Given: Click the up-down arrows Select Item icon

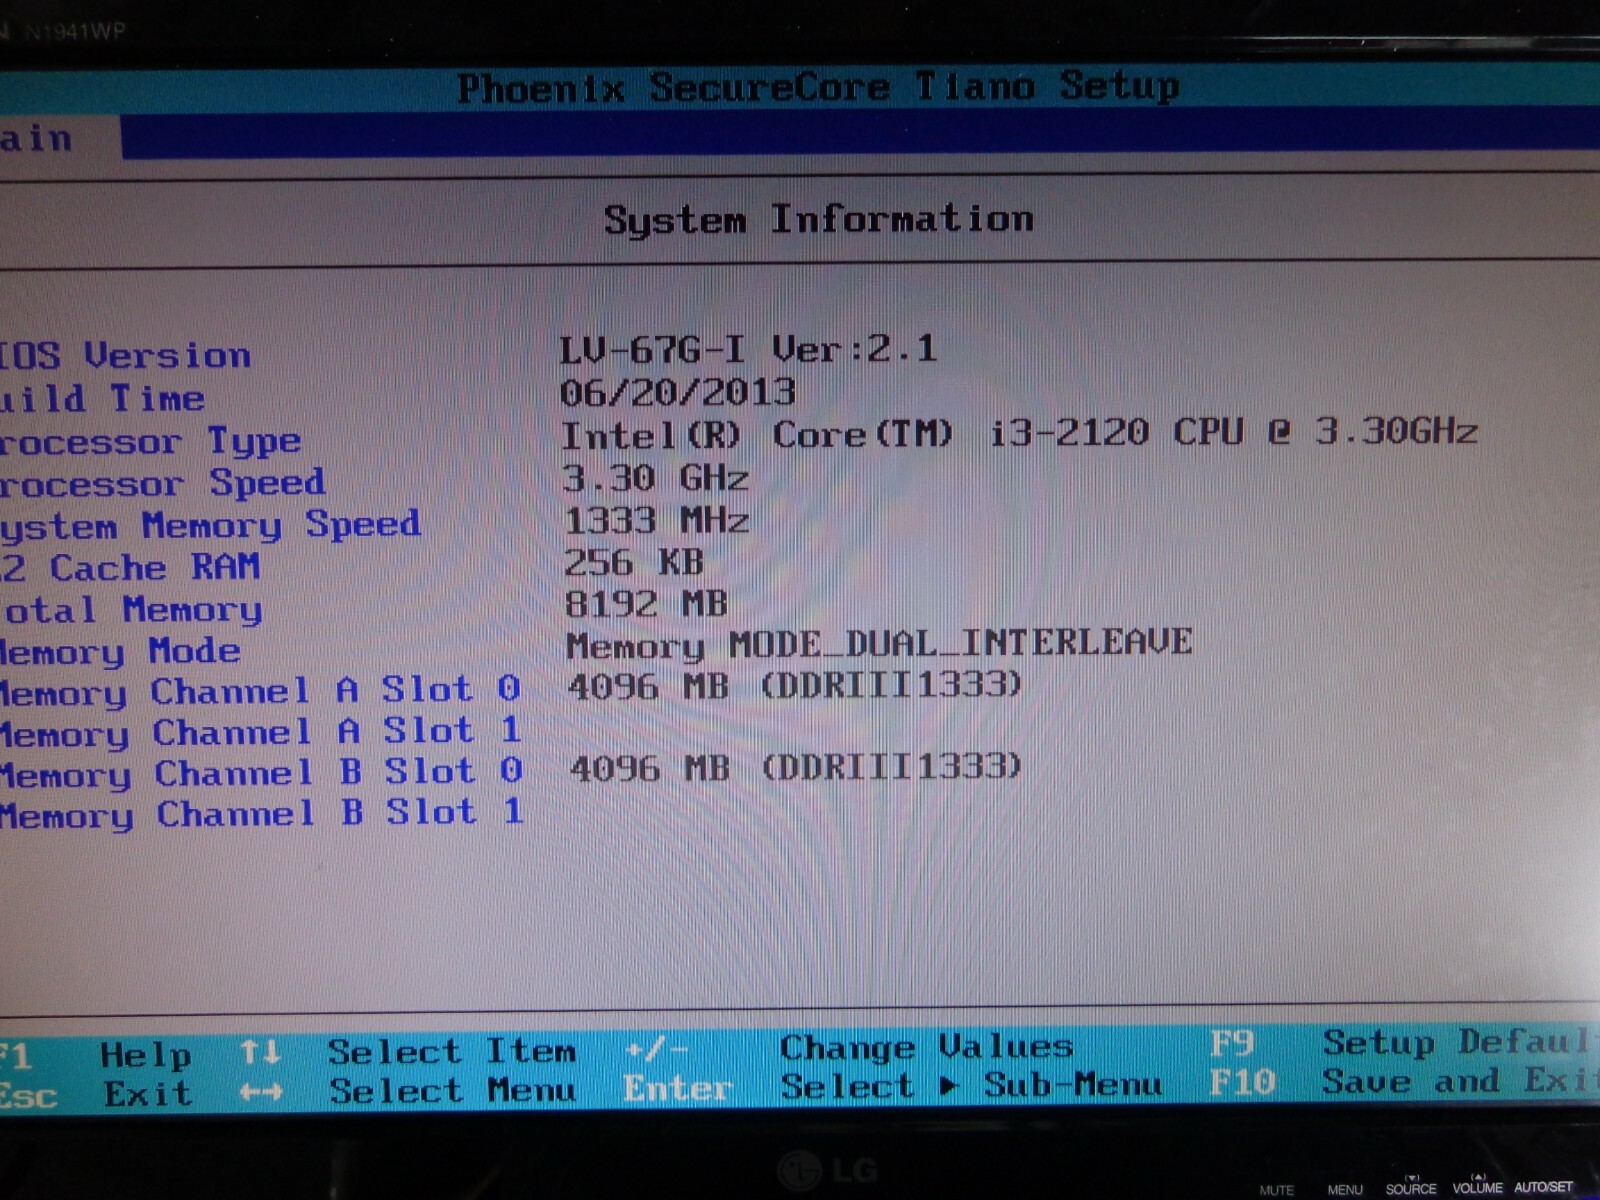Looking at the screenshot, I should tap(260, 1052).
